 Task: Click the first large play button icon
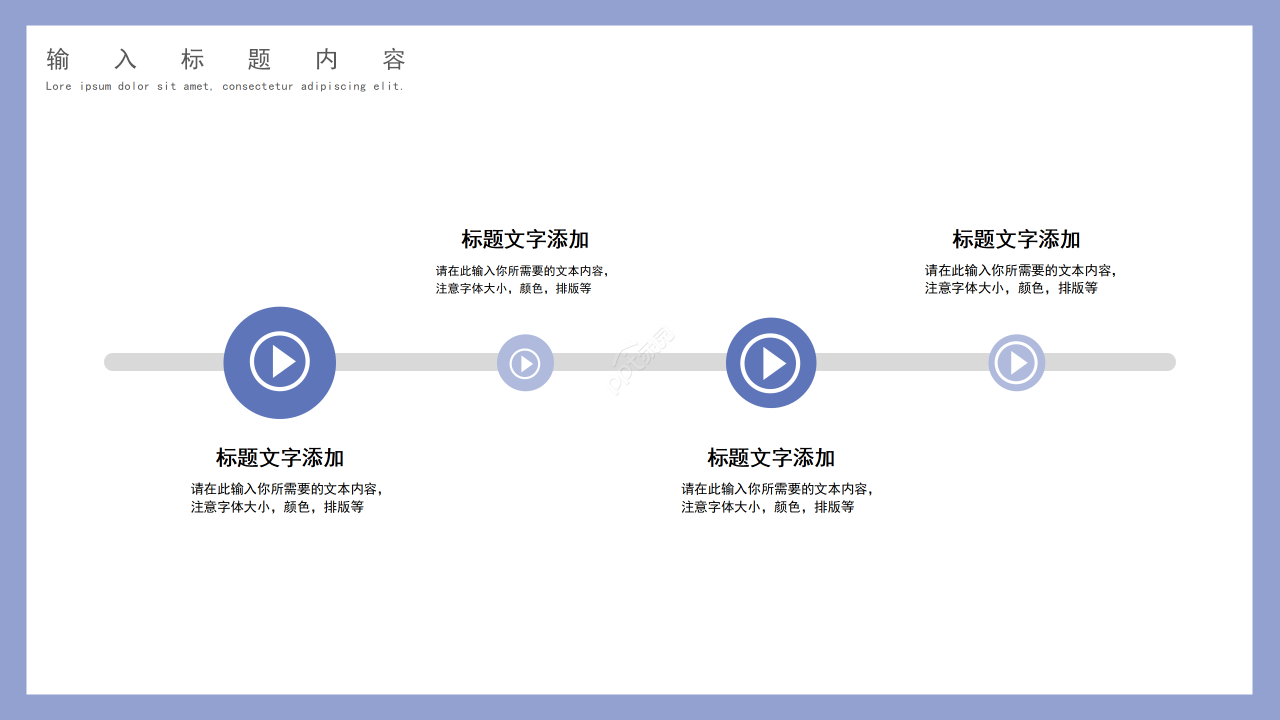280,362
